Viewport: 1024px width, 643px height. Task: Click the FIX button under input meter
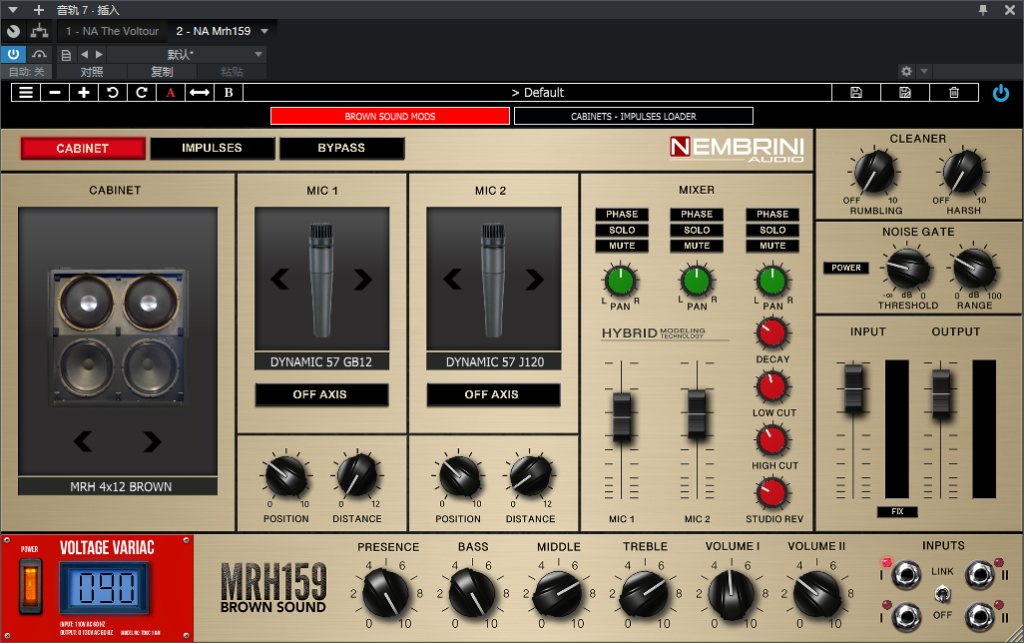[x=897, y=512]
